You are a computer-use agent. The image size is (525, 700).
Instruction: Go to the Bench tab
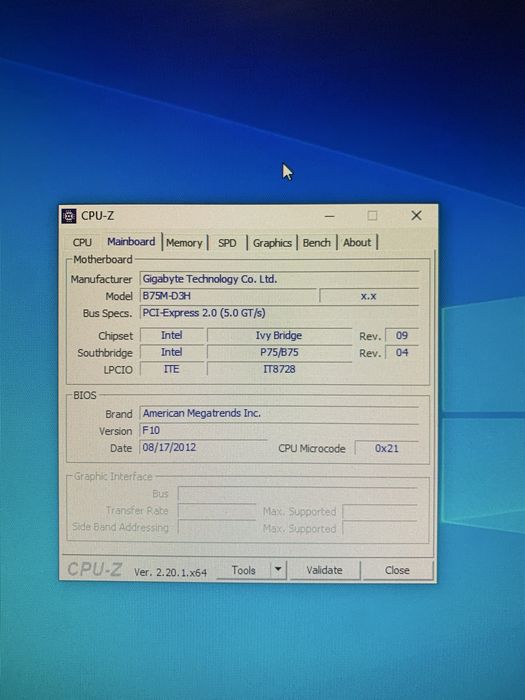click(x=317, y=243)
